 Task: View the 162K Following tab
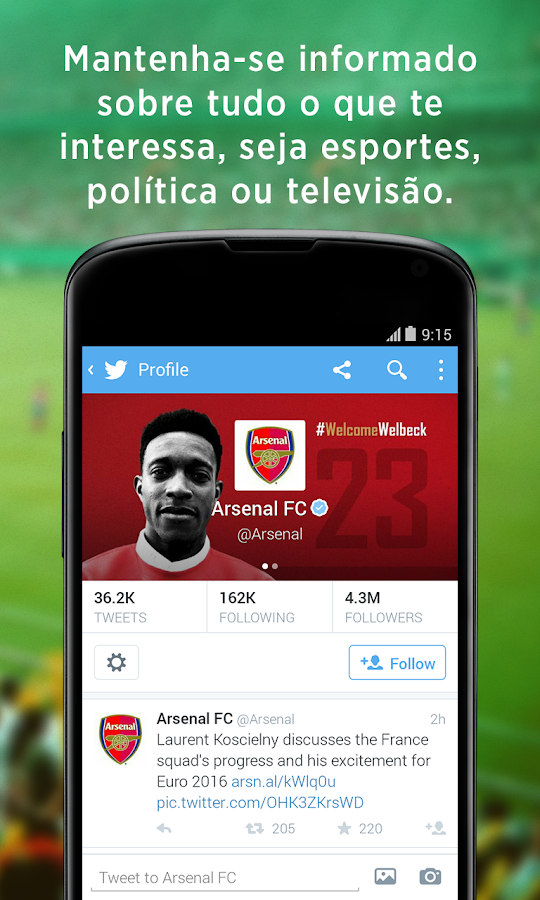pos(270,607)
